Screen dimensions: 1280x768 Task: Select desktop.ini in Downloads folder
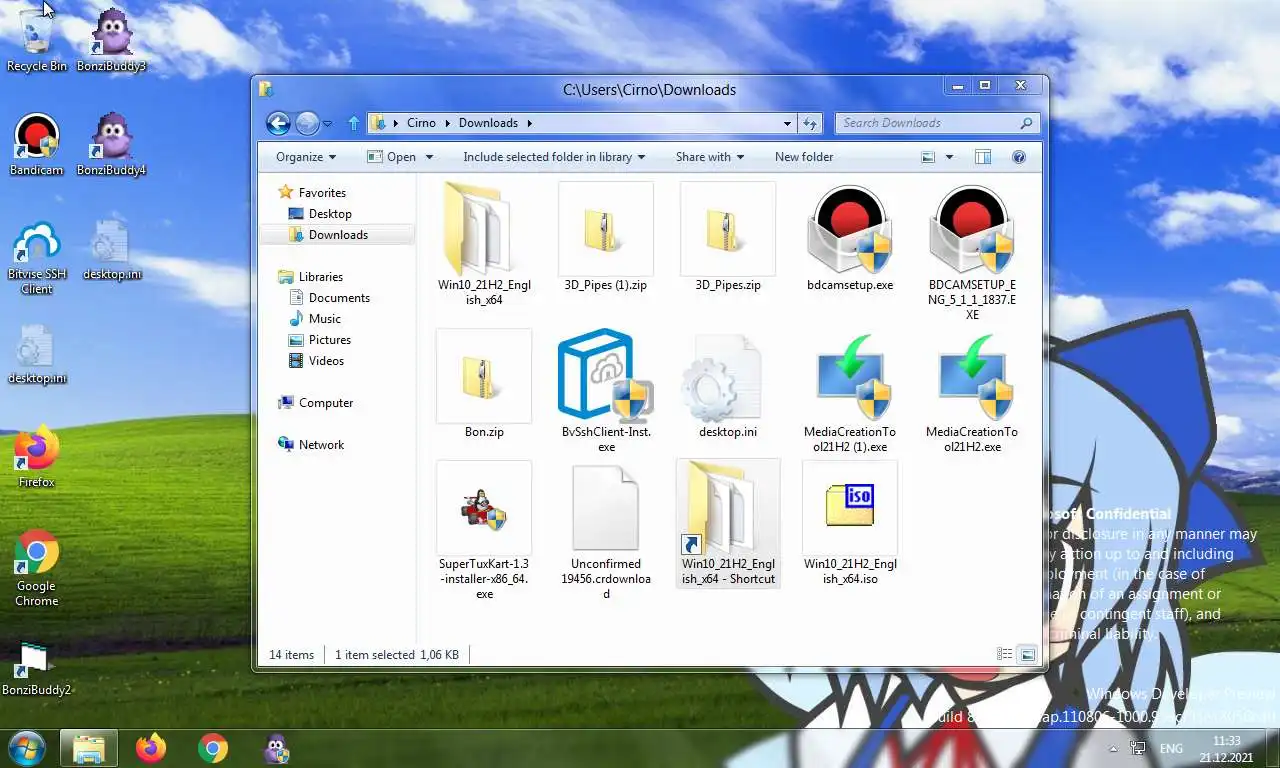(x=728, y=385)
